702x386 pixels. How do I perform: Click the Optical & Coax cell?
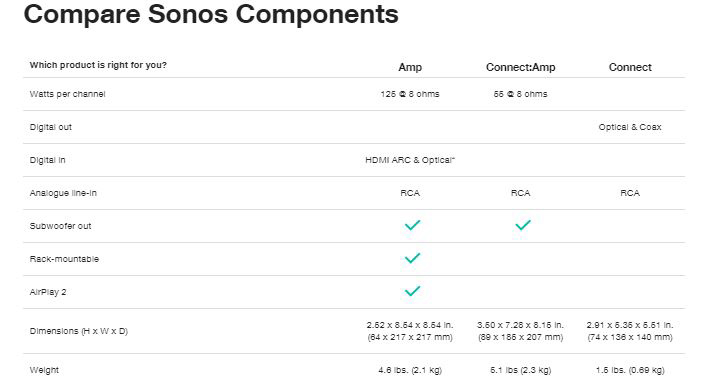click(x=630, y=127)
